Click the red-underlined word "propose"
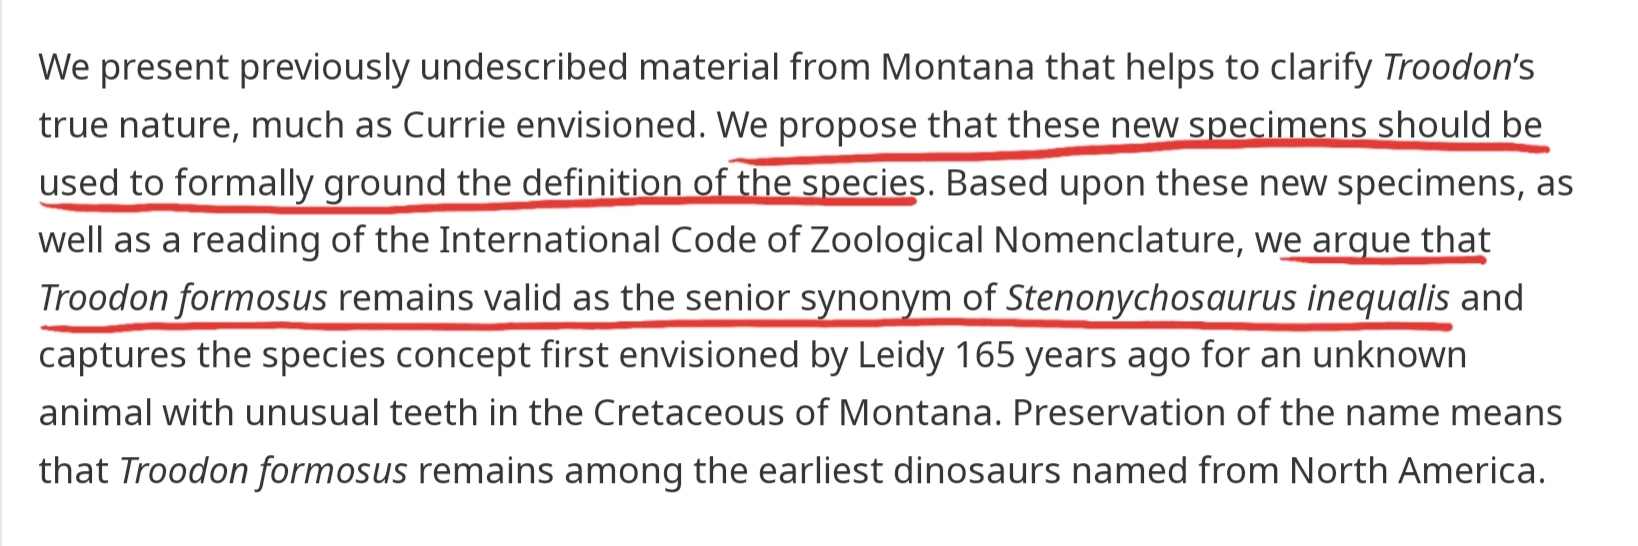Image resolution: width=1638 pixels, height=546 pixels. (x=847, y=126)
